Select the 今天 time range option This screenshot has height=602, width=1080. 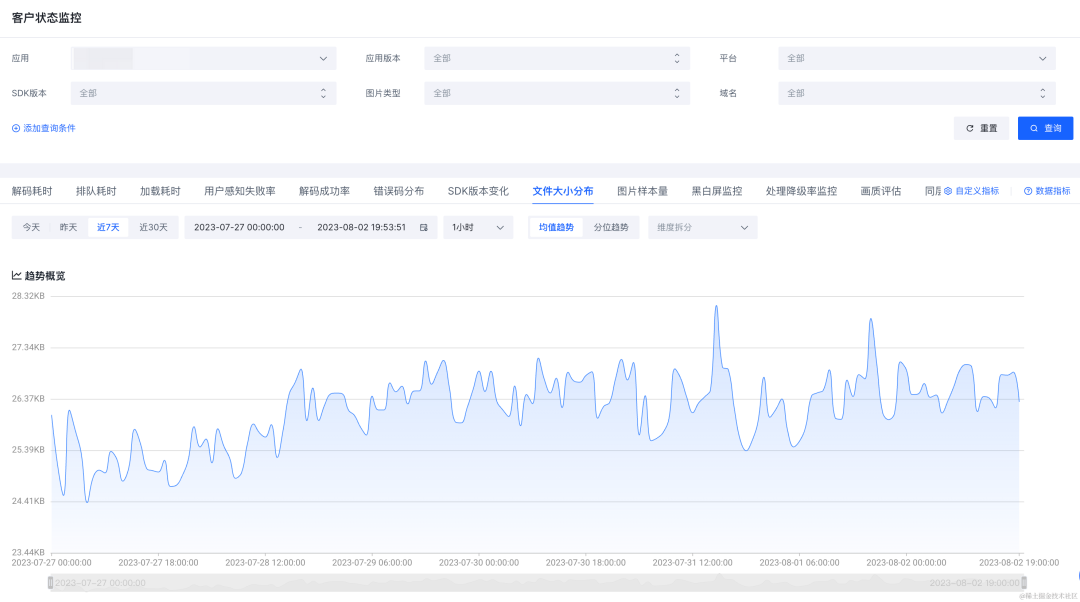click(31, 227)
